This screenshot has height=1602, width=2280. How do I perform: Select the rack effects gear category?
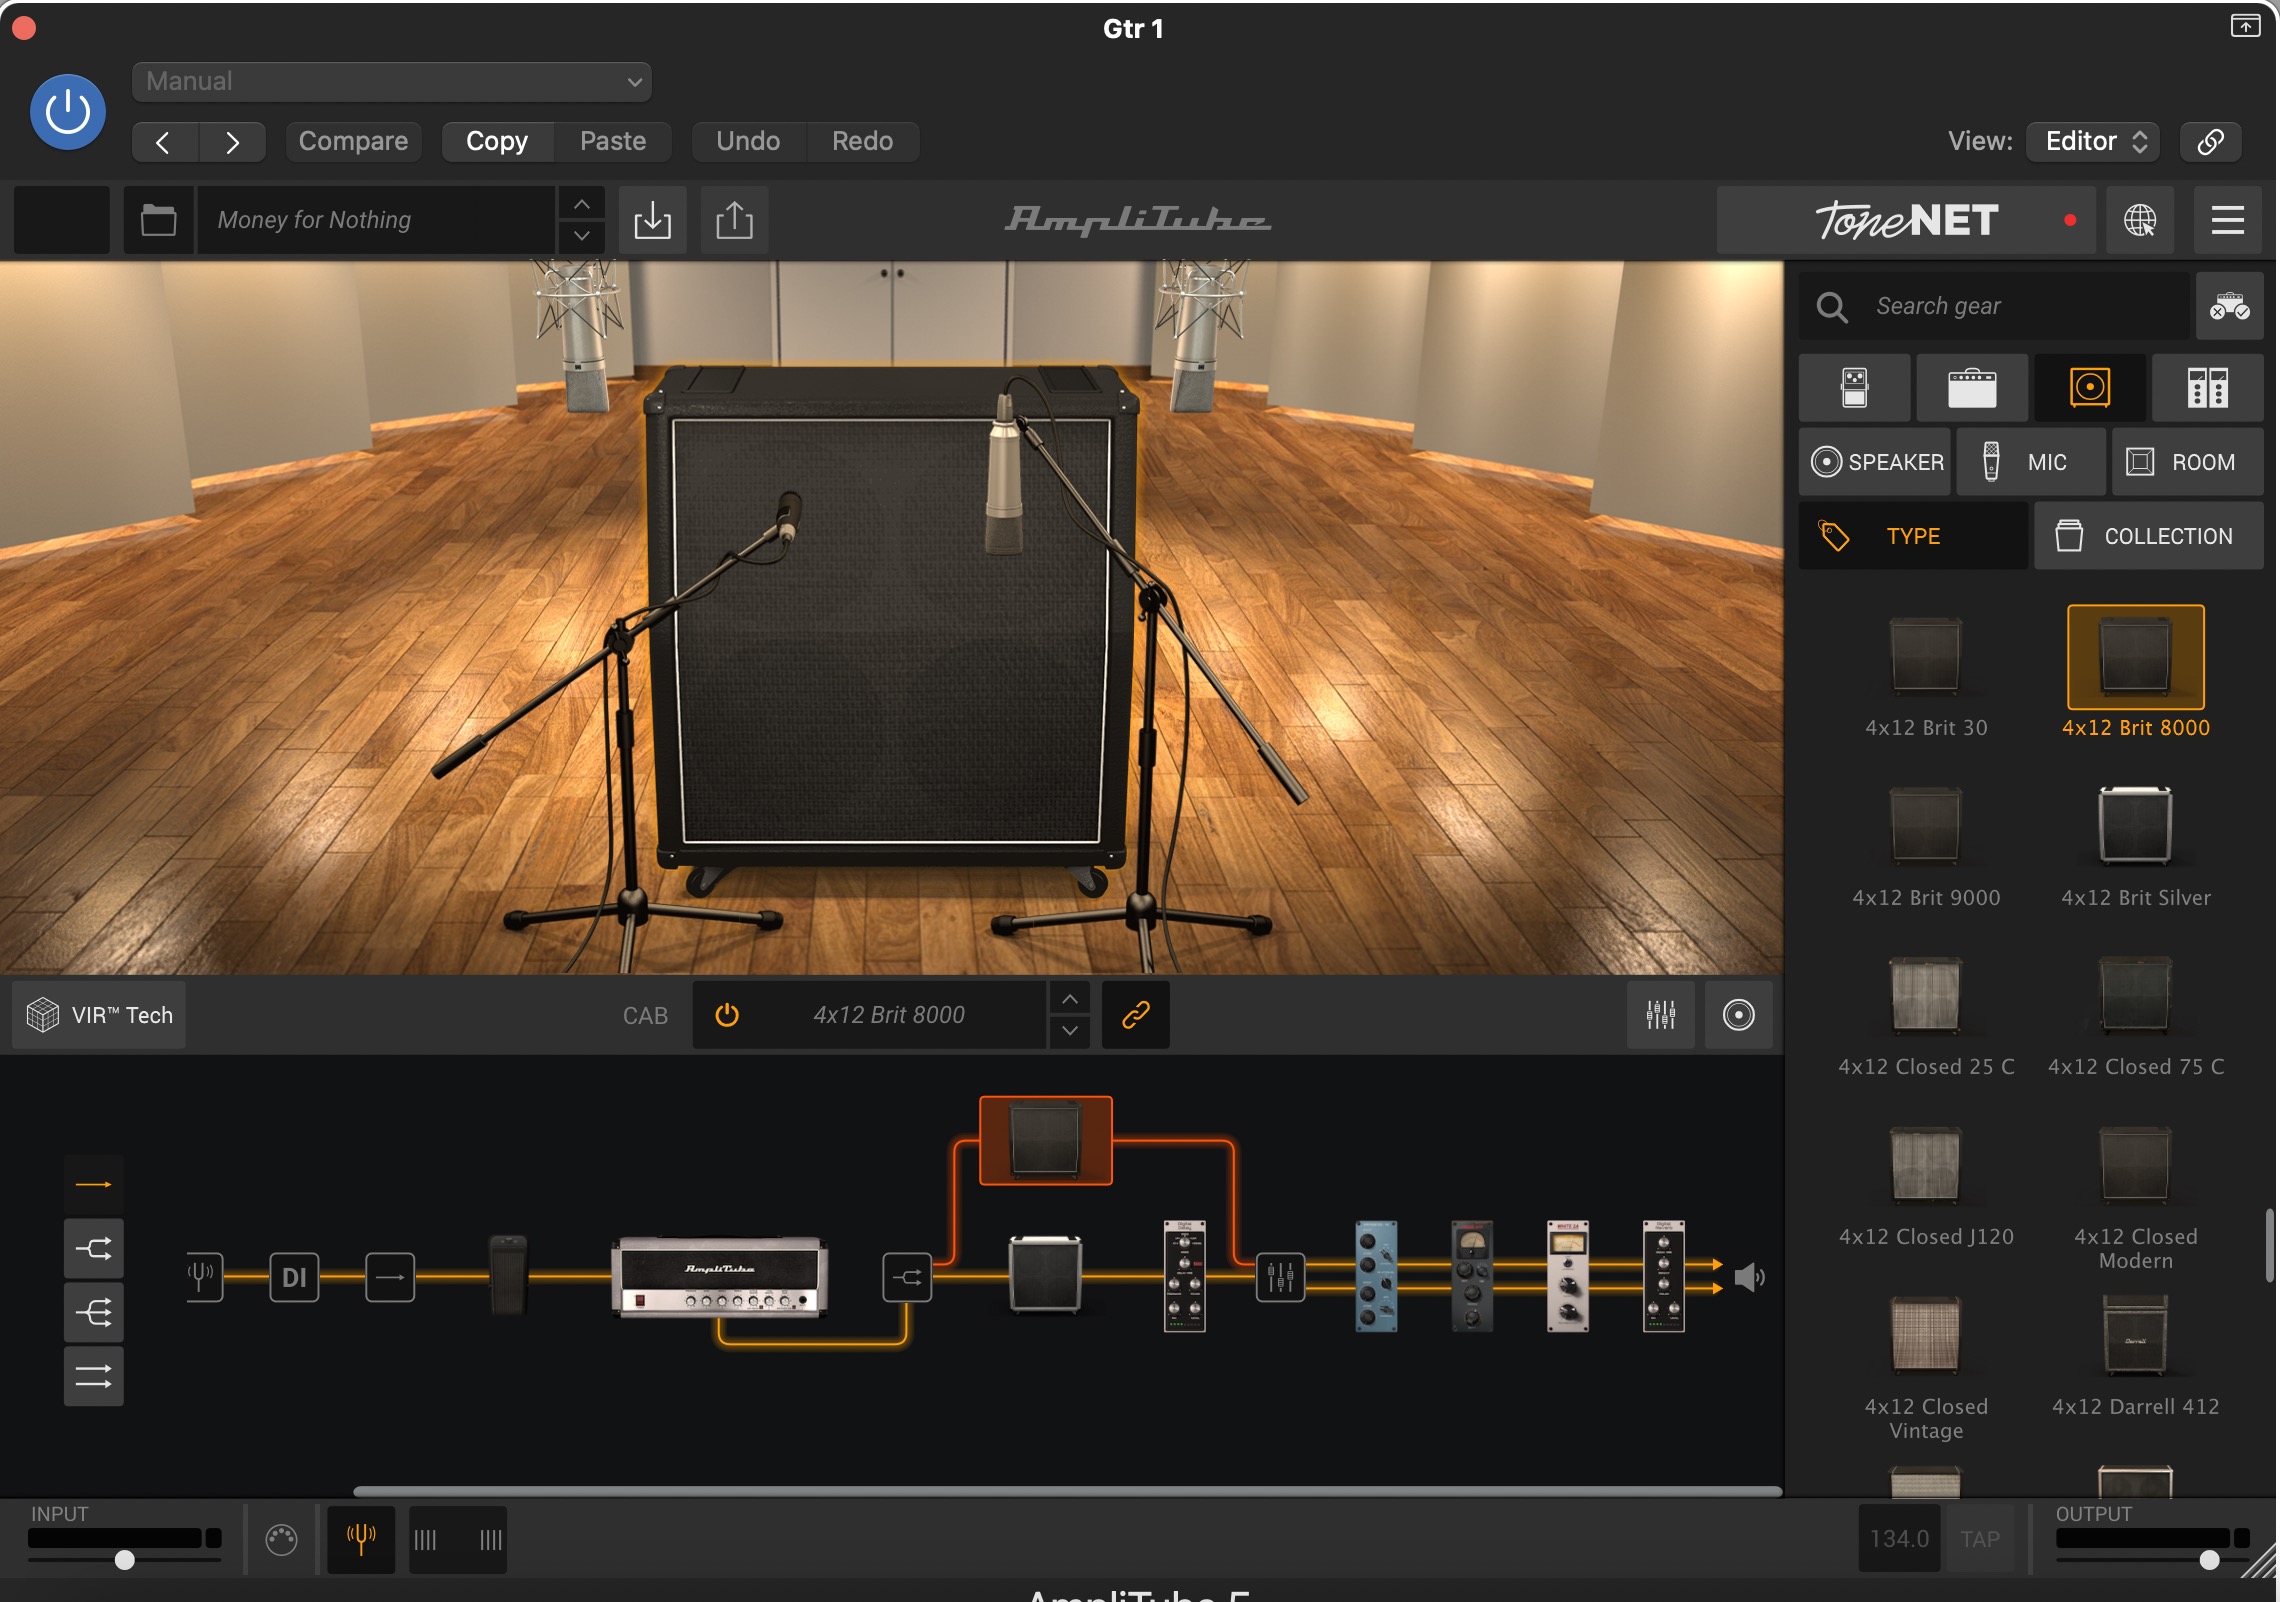2207,387
